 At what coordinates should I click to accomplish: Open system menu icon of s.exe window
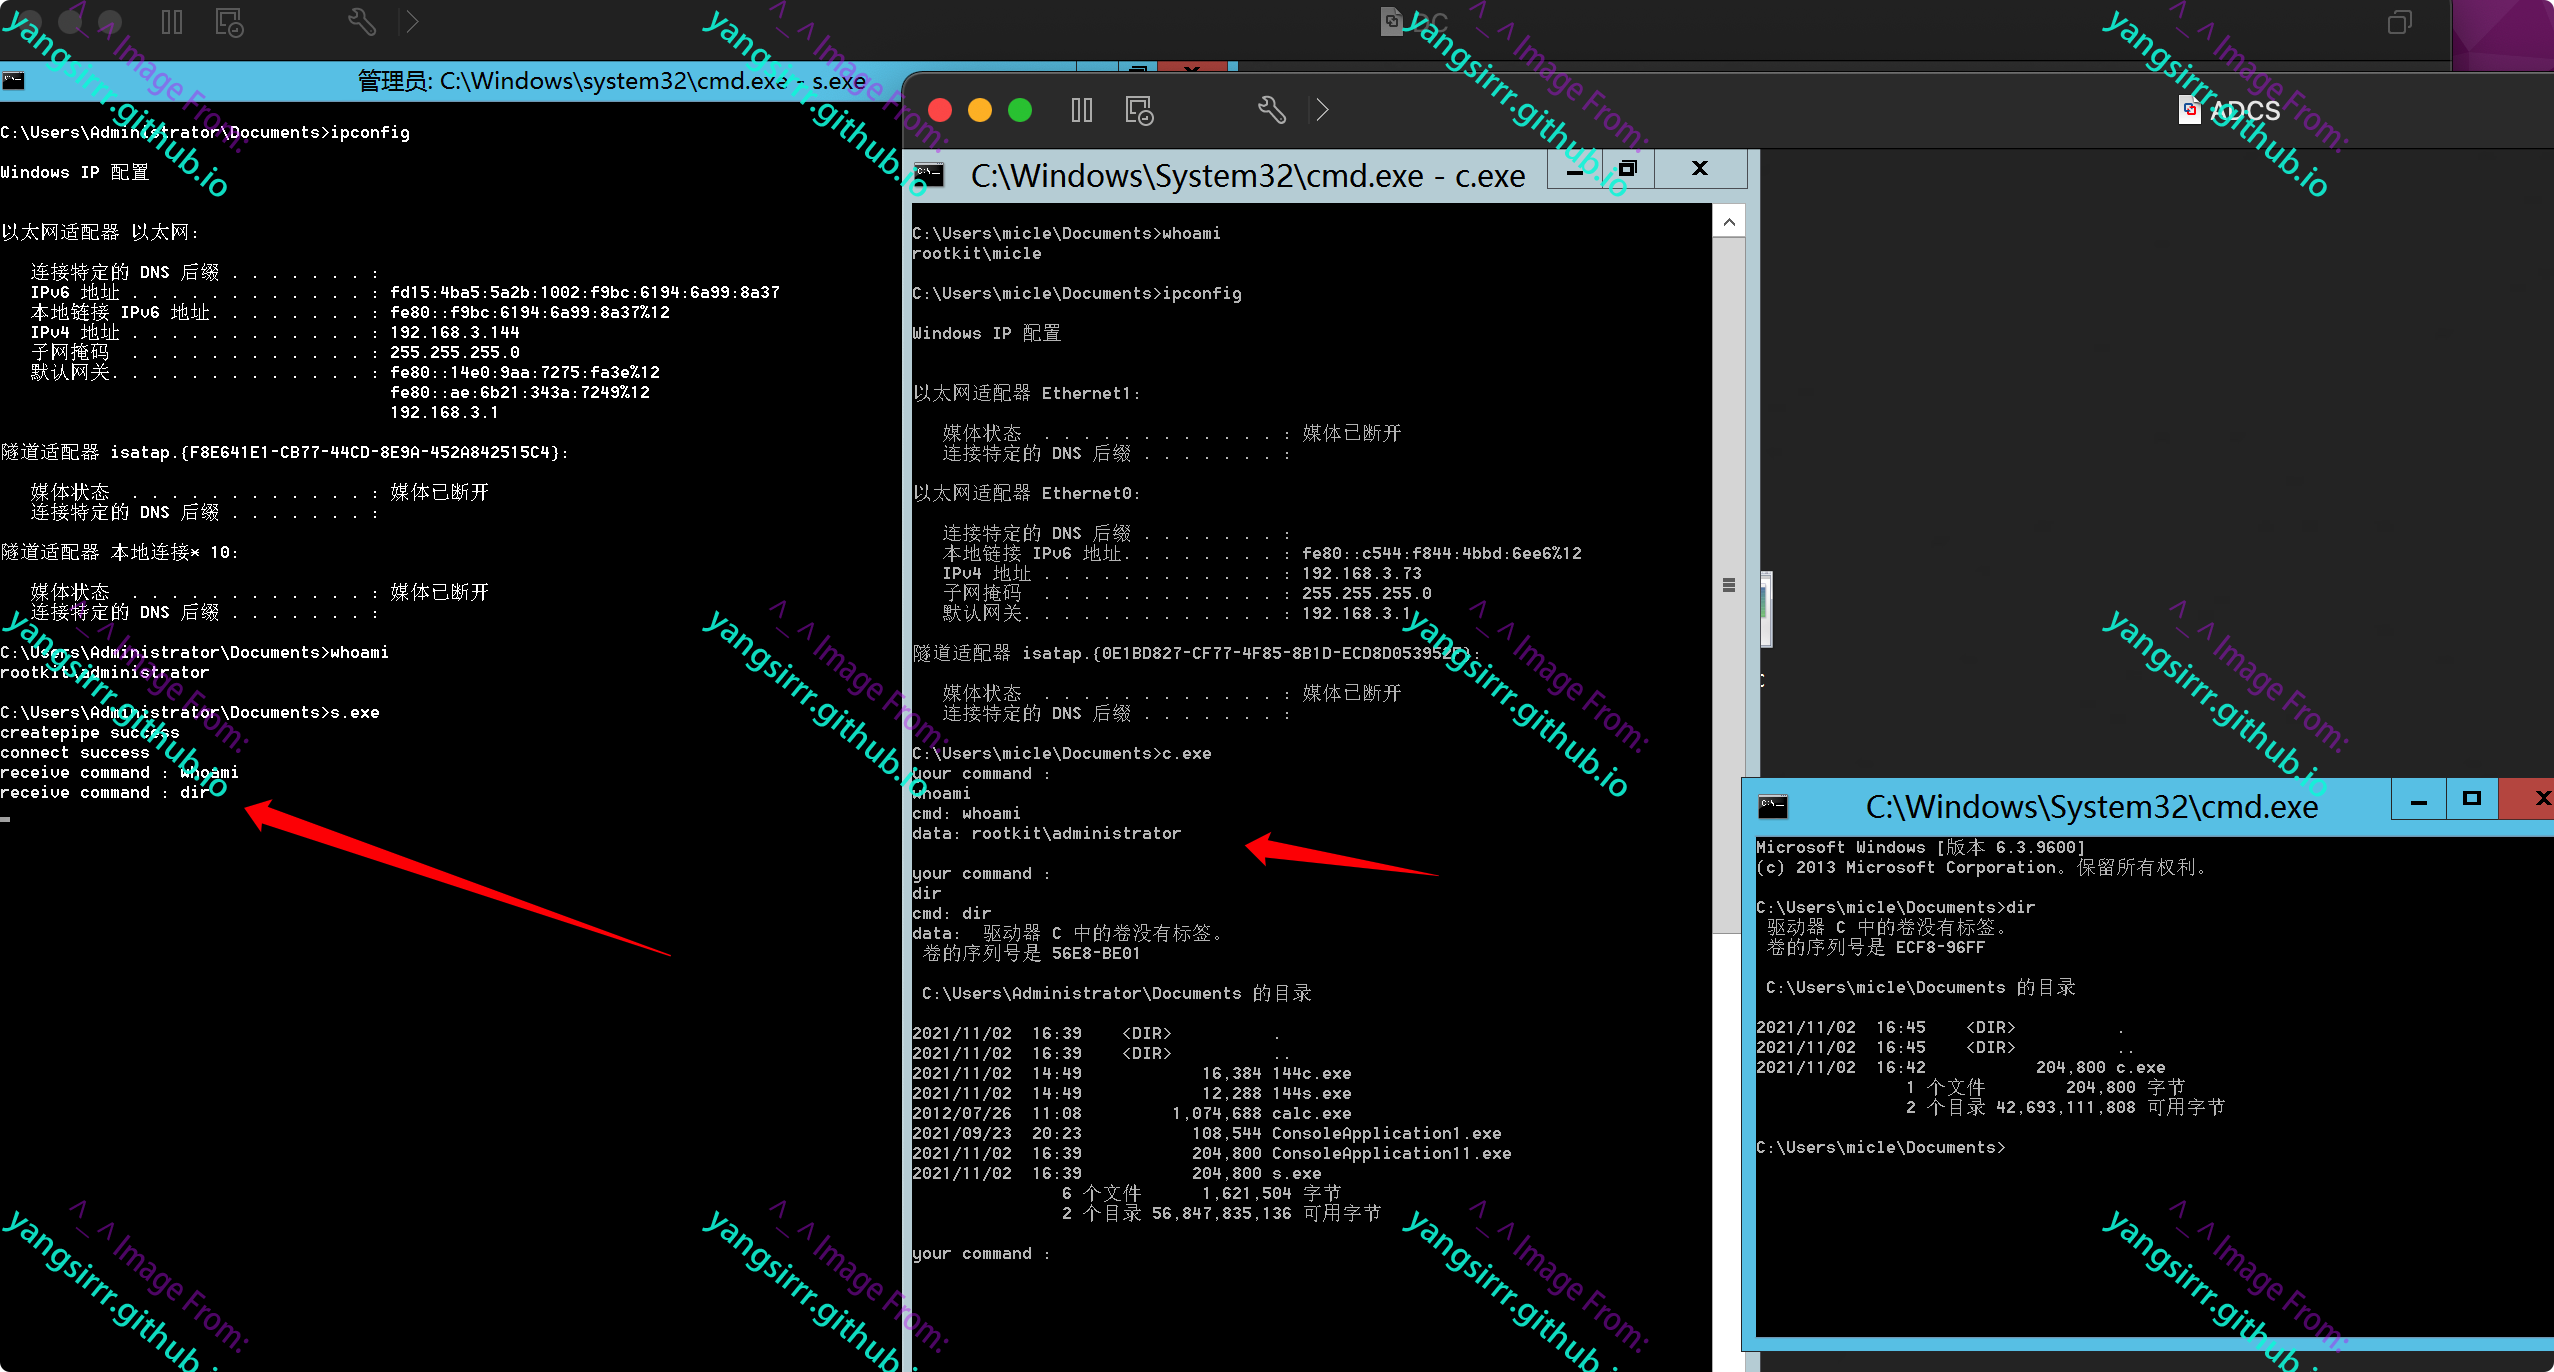coord(14,80)
